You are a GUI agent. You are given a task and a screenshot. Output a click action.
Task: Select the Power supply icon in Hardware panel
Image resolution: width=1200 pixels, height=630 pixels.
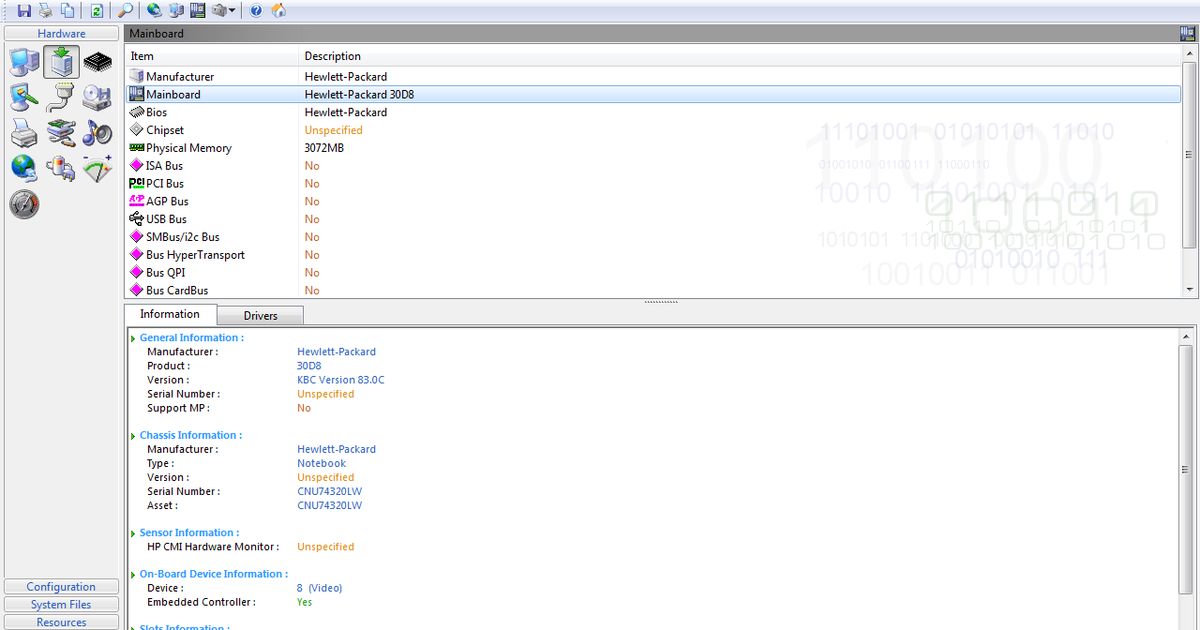pos(60,167)
